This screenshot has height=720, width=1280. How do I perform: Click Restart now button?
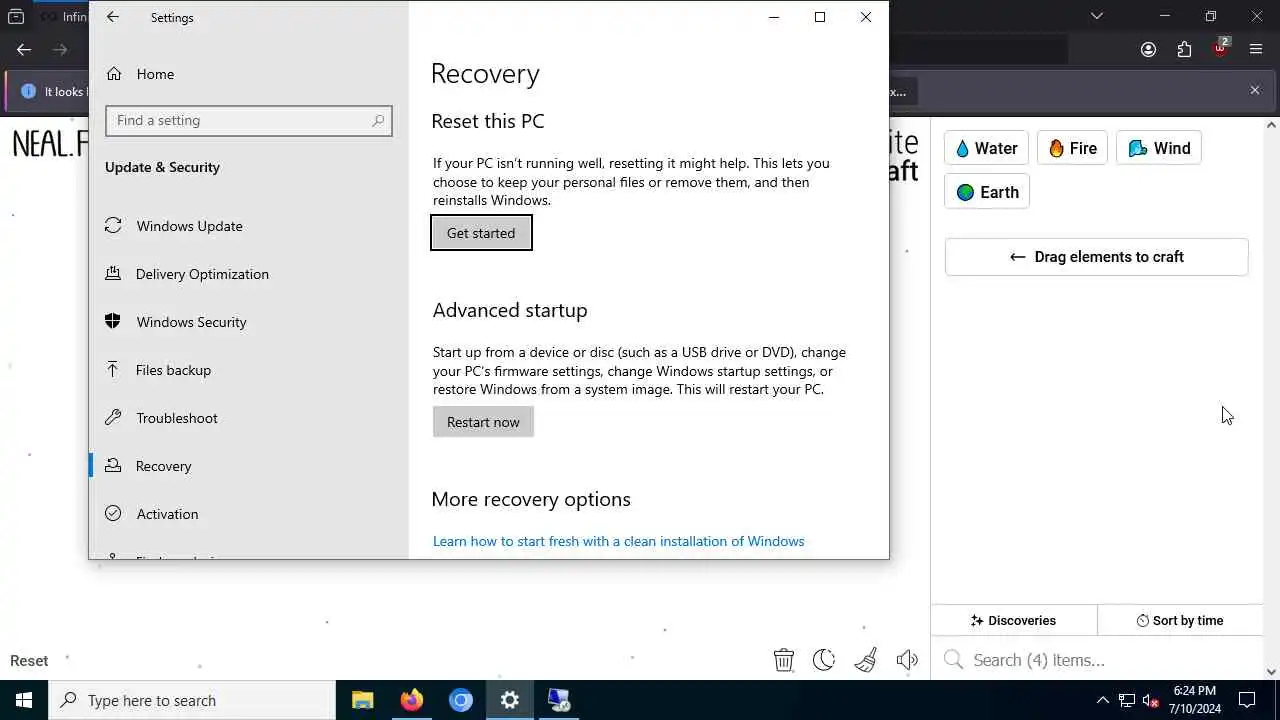(483, 422)
